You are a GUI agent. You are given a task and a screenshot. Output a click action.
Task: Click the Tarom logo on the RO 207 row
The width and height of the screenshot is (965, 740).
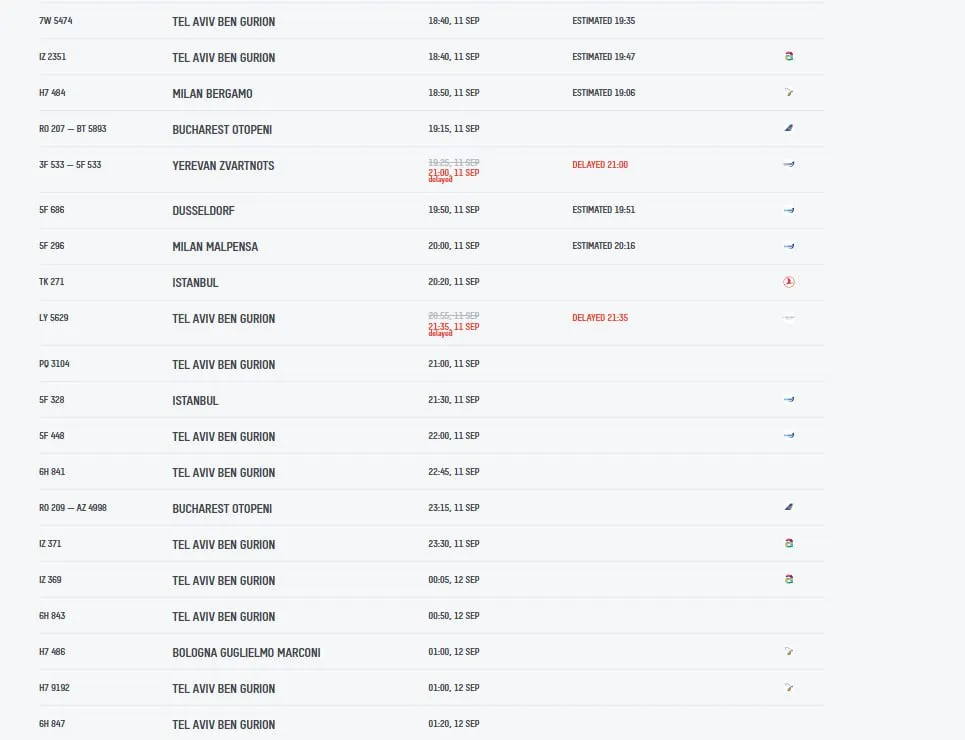pos(789,128)
